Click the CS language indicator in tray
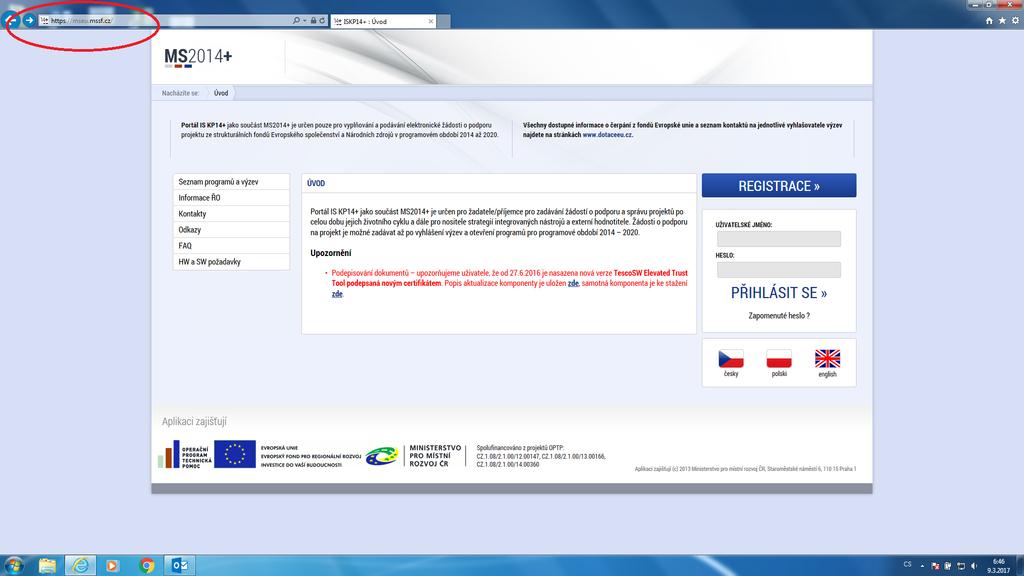 pos(907,564)
